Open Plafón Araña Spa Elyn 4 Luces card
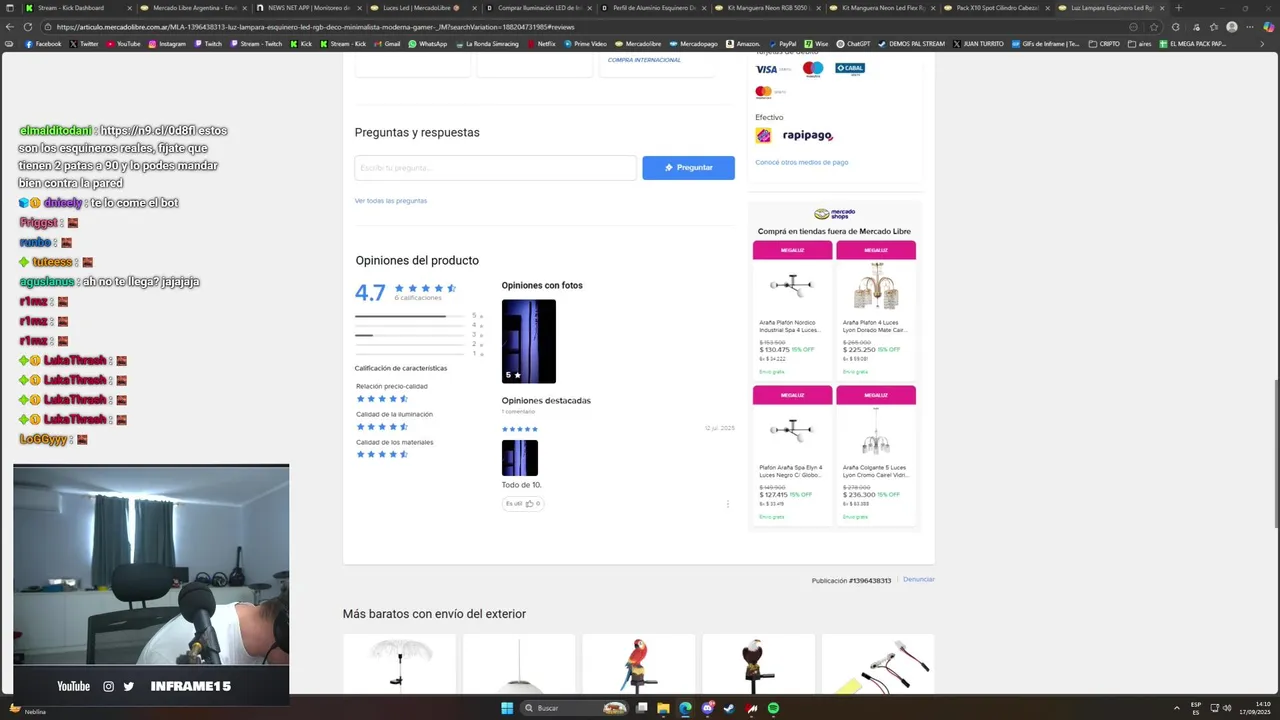Viewport: 1280px width, 720px height. pyautogui.click(x=792, y=456)
